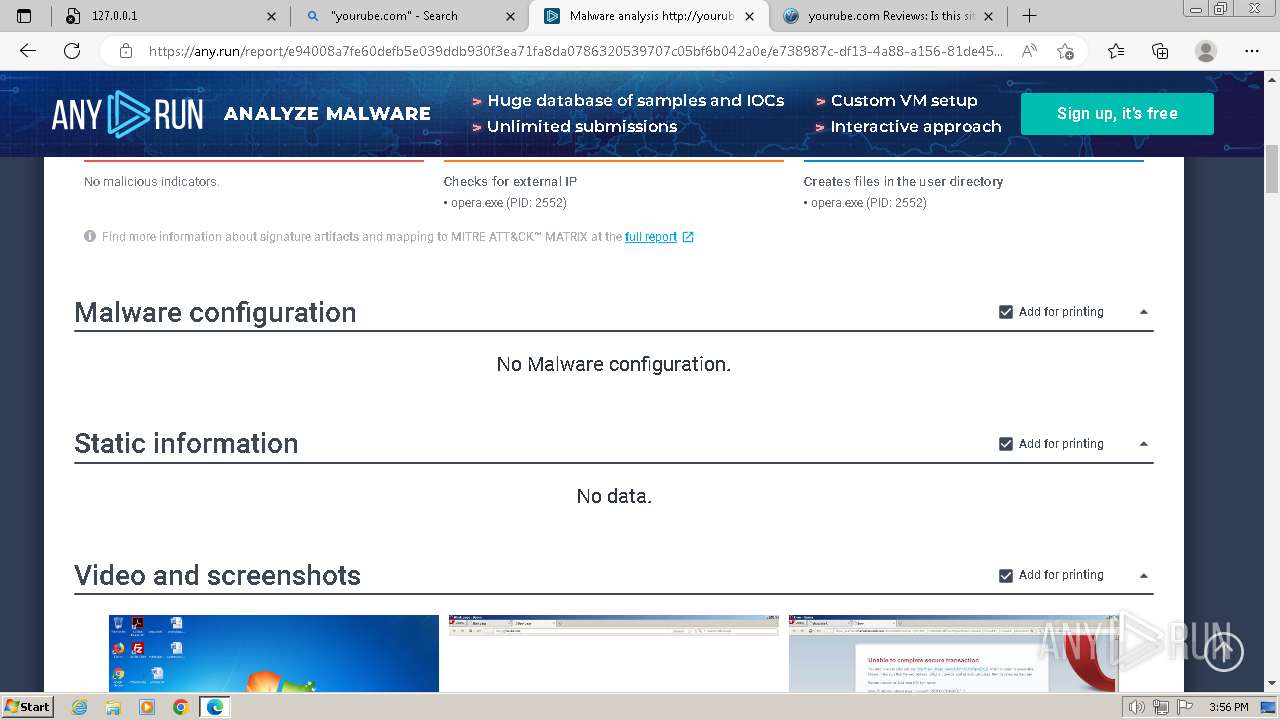This screenshot has height=720, width=1280.
Task: Click the 3:56 PM taskbar clock
Action: [1229, 707]
